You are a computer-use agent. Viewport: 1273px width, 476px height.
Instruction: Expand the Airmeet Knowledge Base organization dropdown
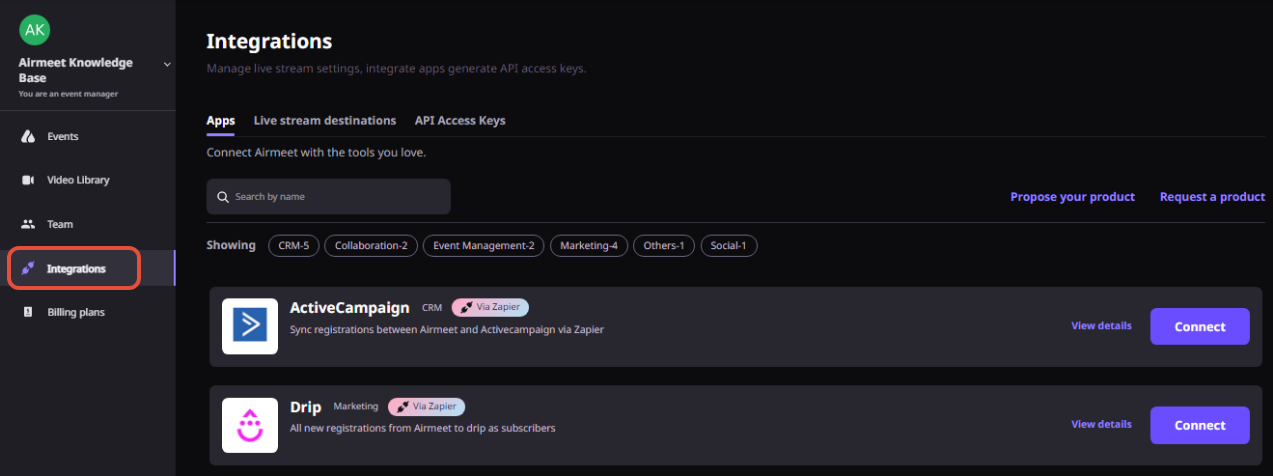[167, 64]
